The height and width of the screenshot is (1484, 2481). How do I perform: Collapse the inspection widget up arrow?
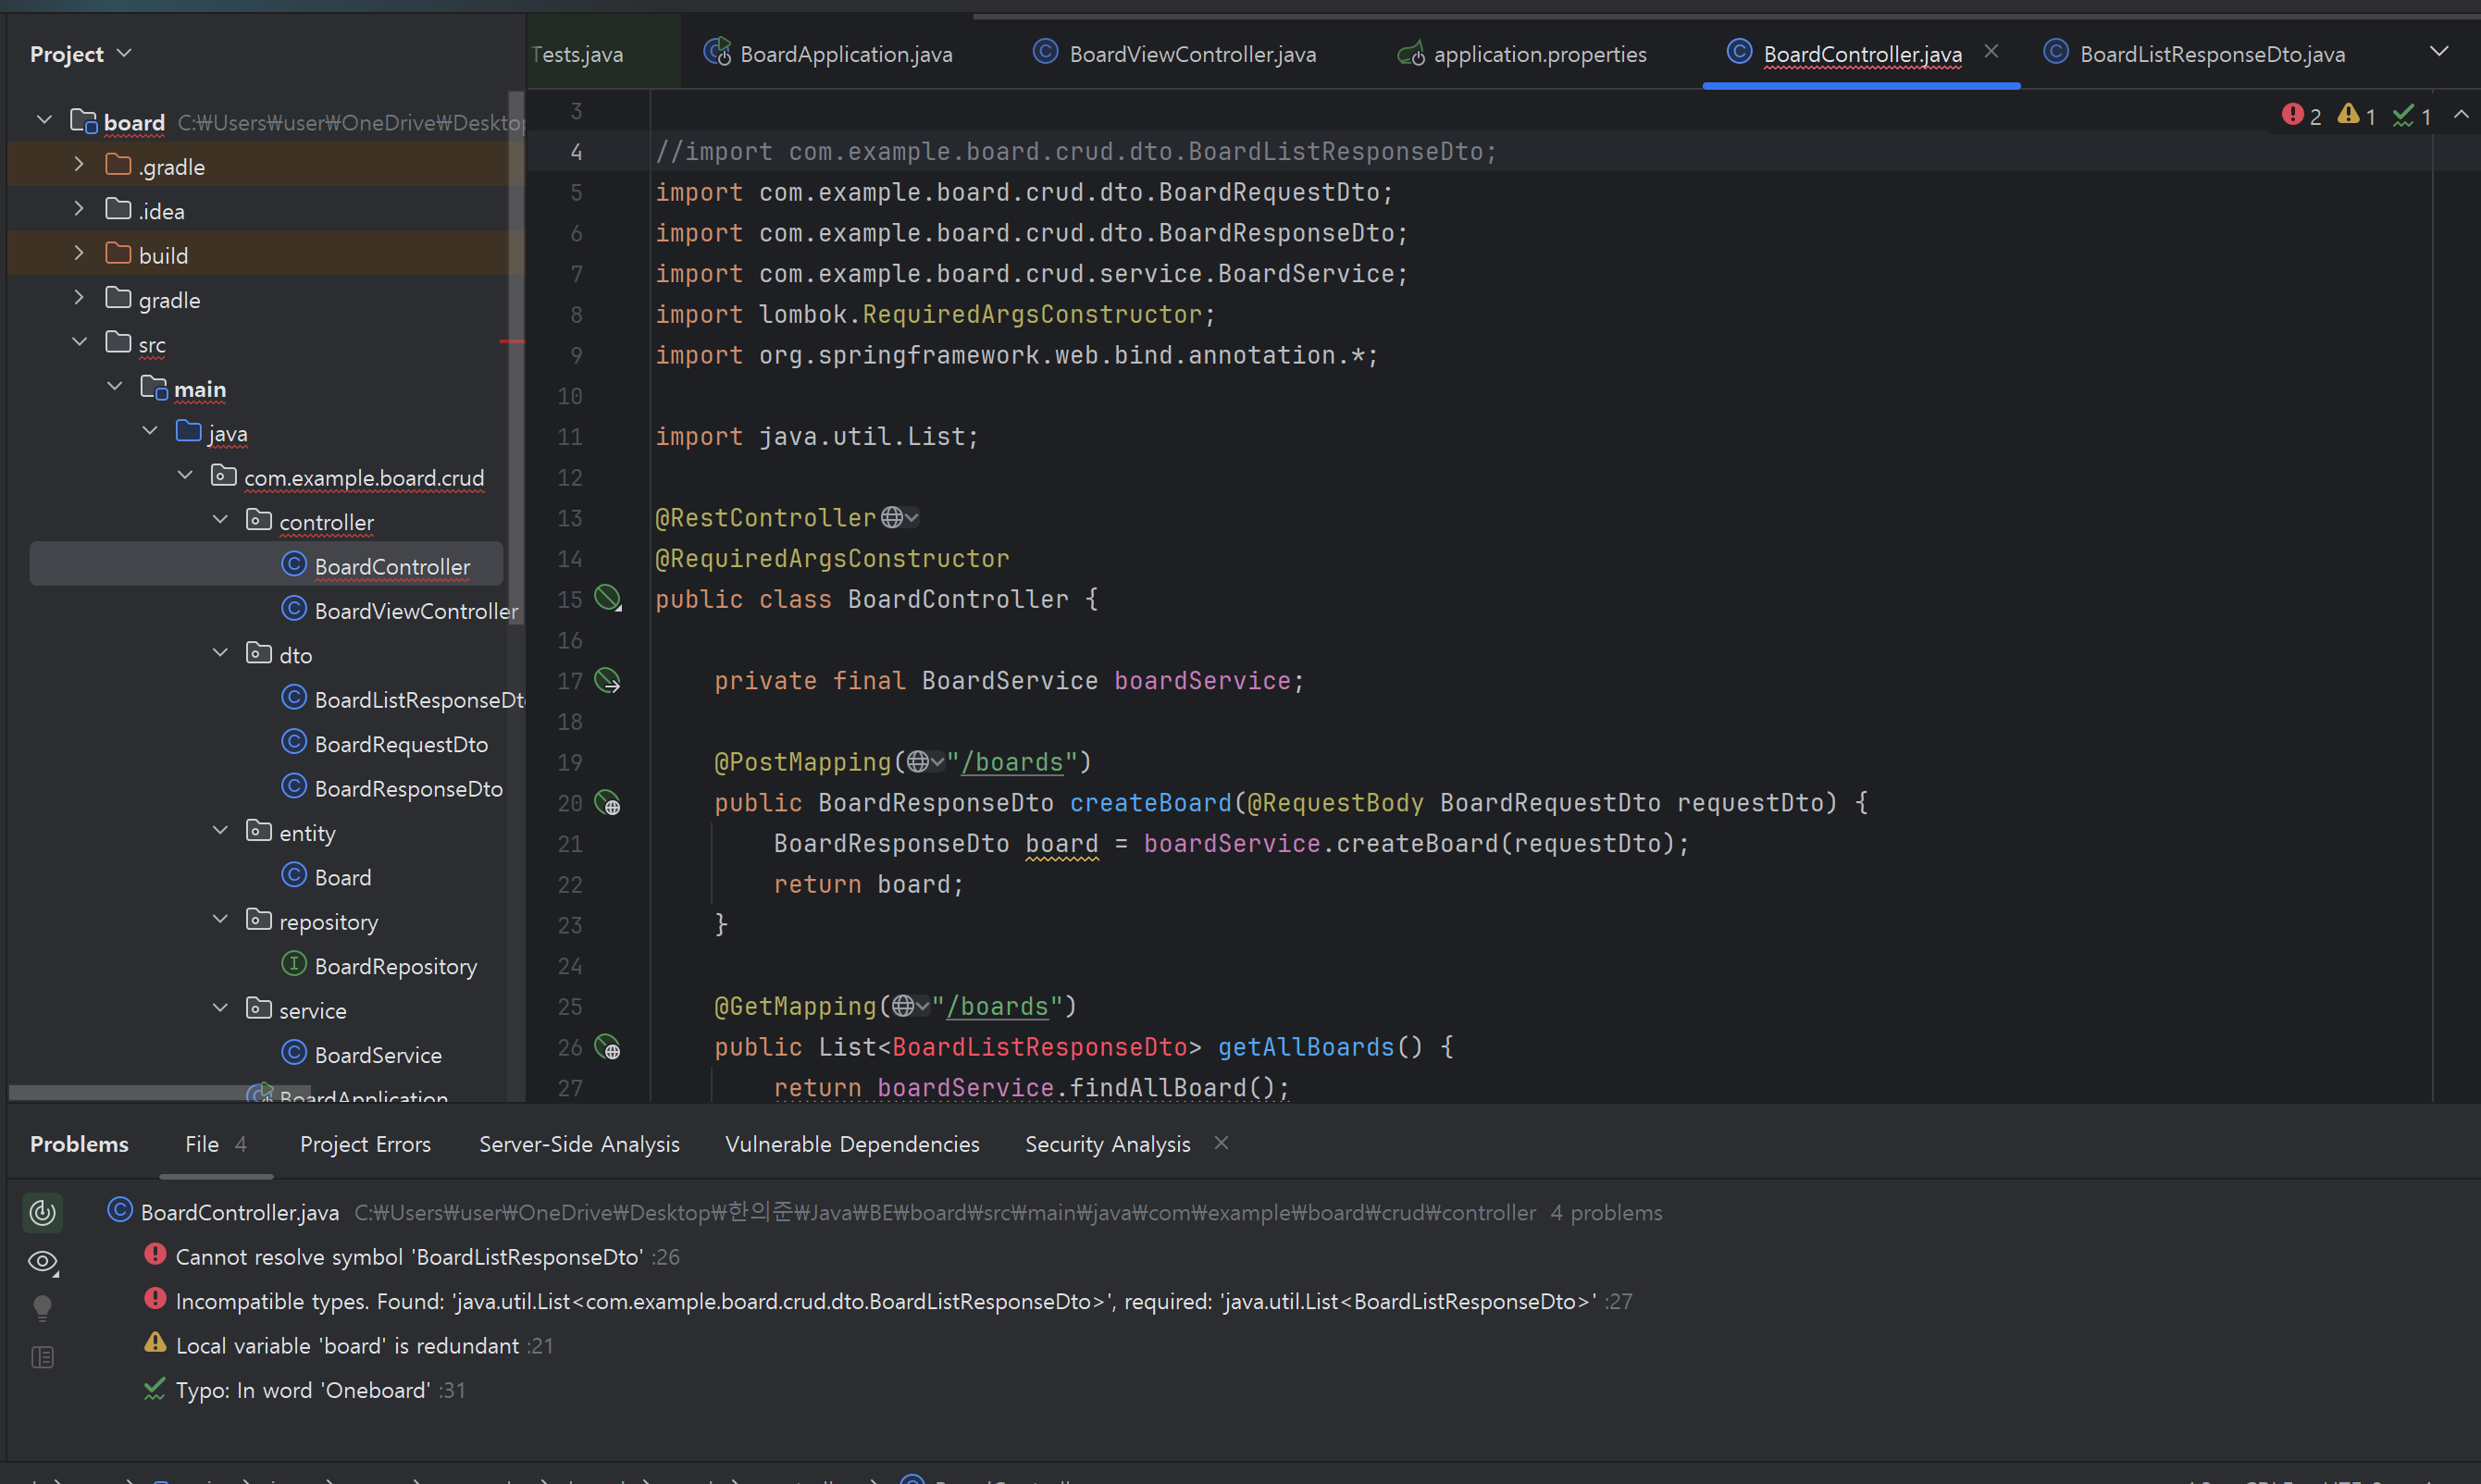click(x=2461, y=116)
